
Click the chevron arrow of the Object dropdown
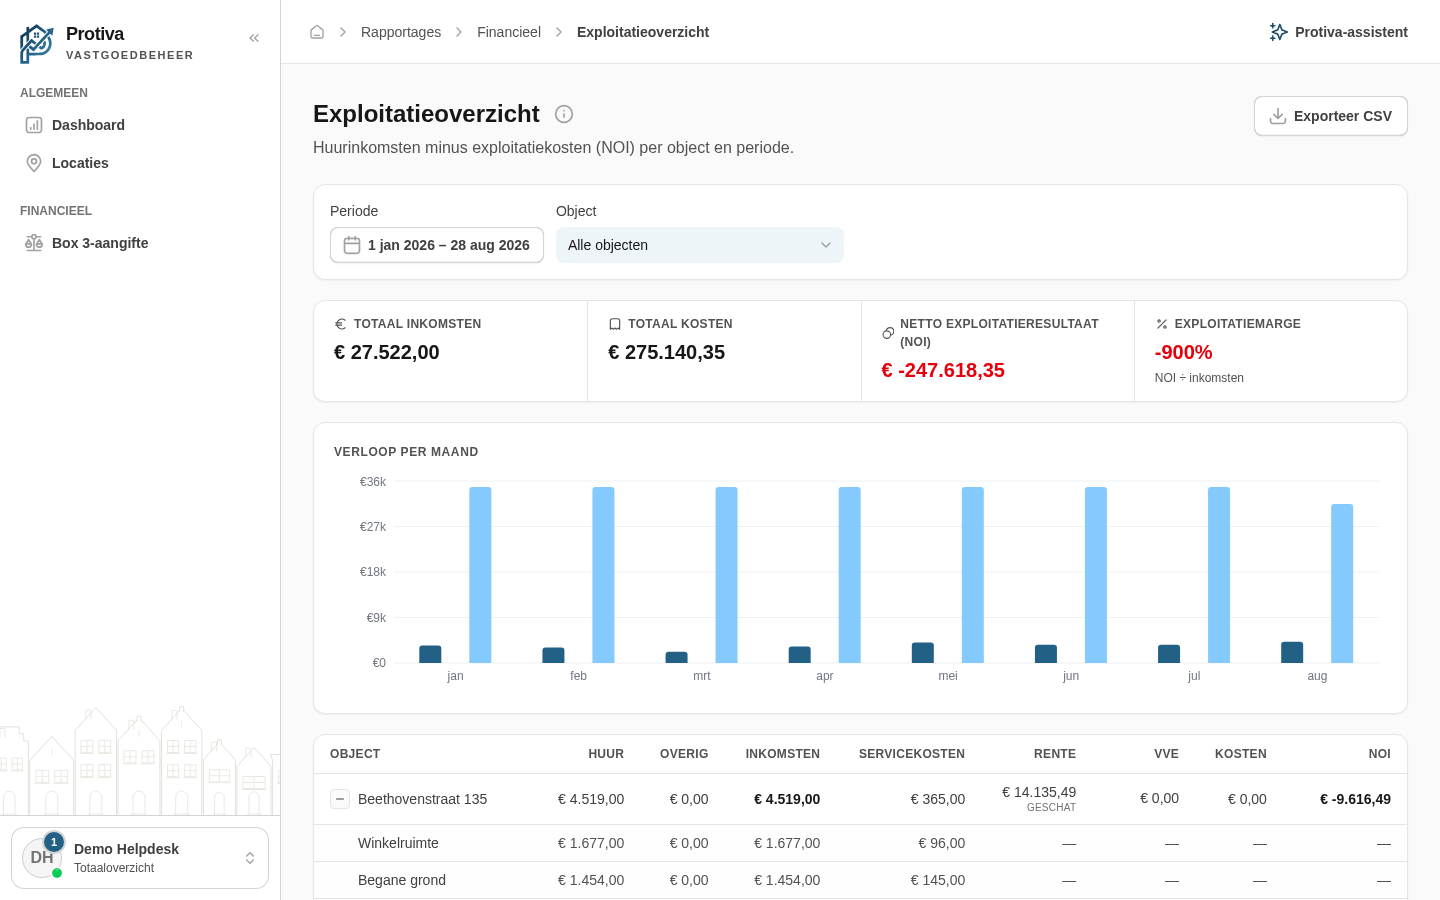click(x=826, y=245)
